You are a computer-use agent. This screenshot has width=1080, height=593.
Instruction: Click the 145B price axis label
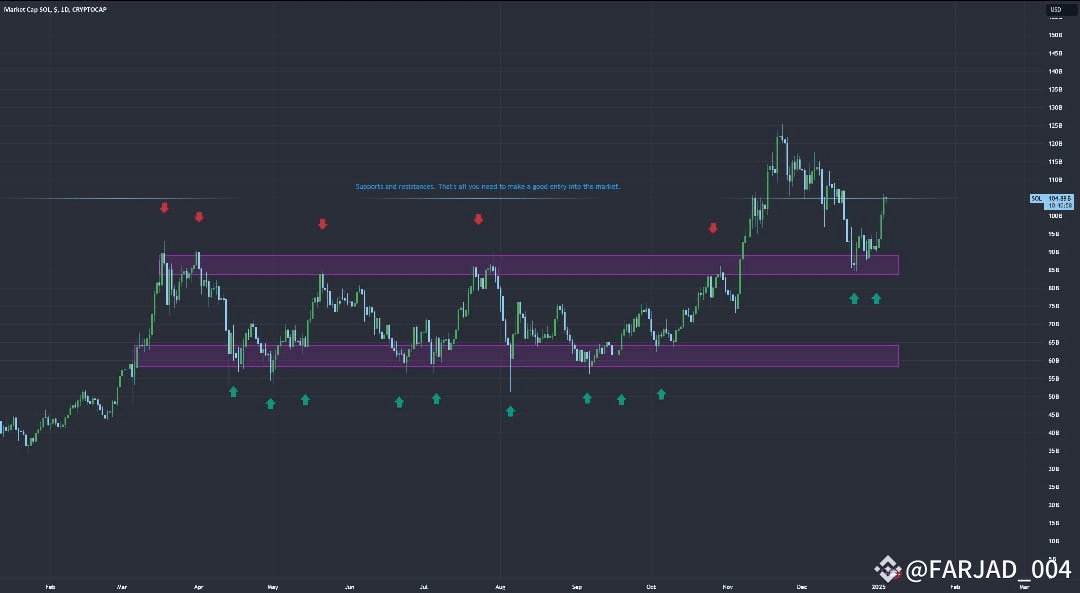[1055, 53]
